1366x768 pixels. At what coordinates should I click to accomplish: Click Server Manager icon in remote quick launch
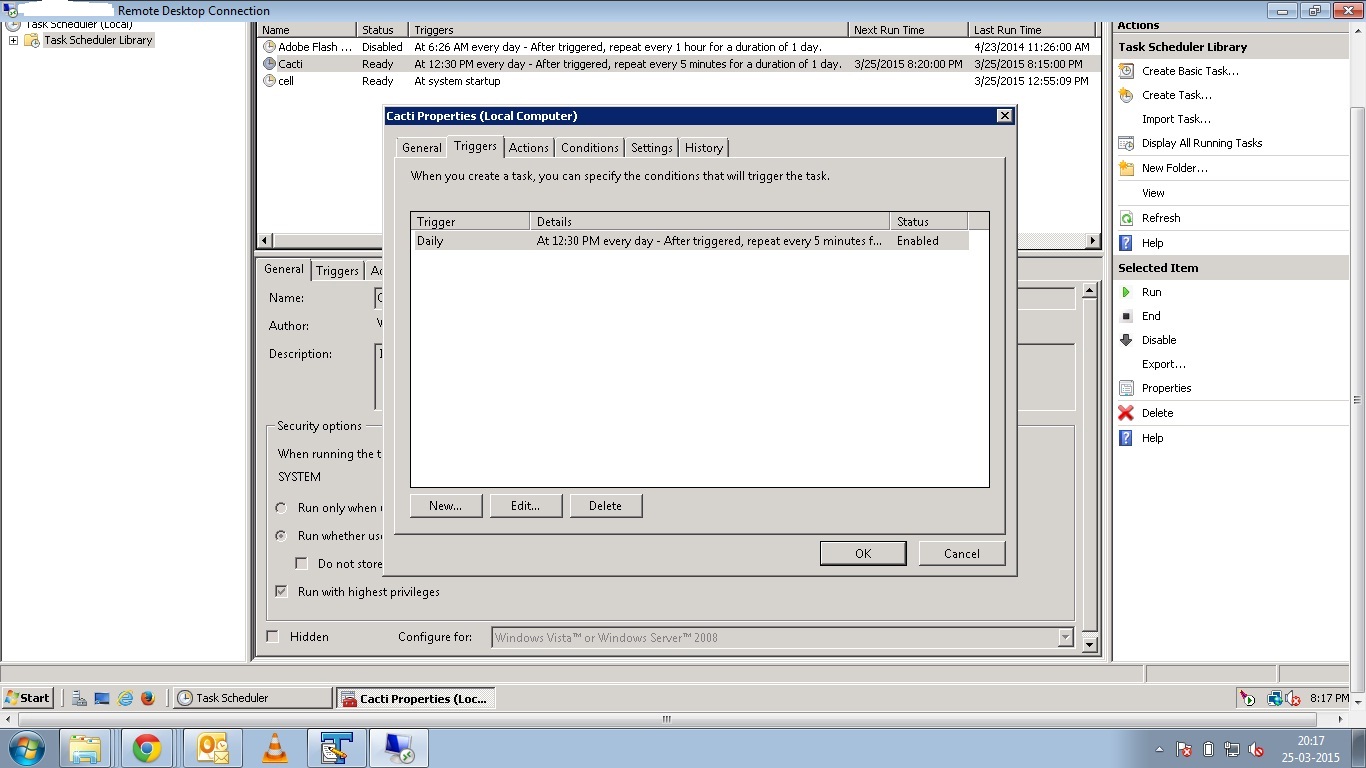pos(79,698)
